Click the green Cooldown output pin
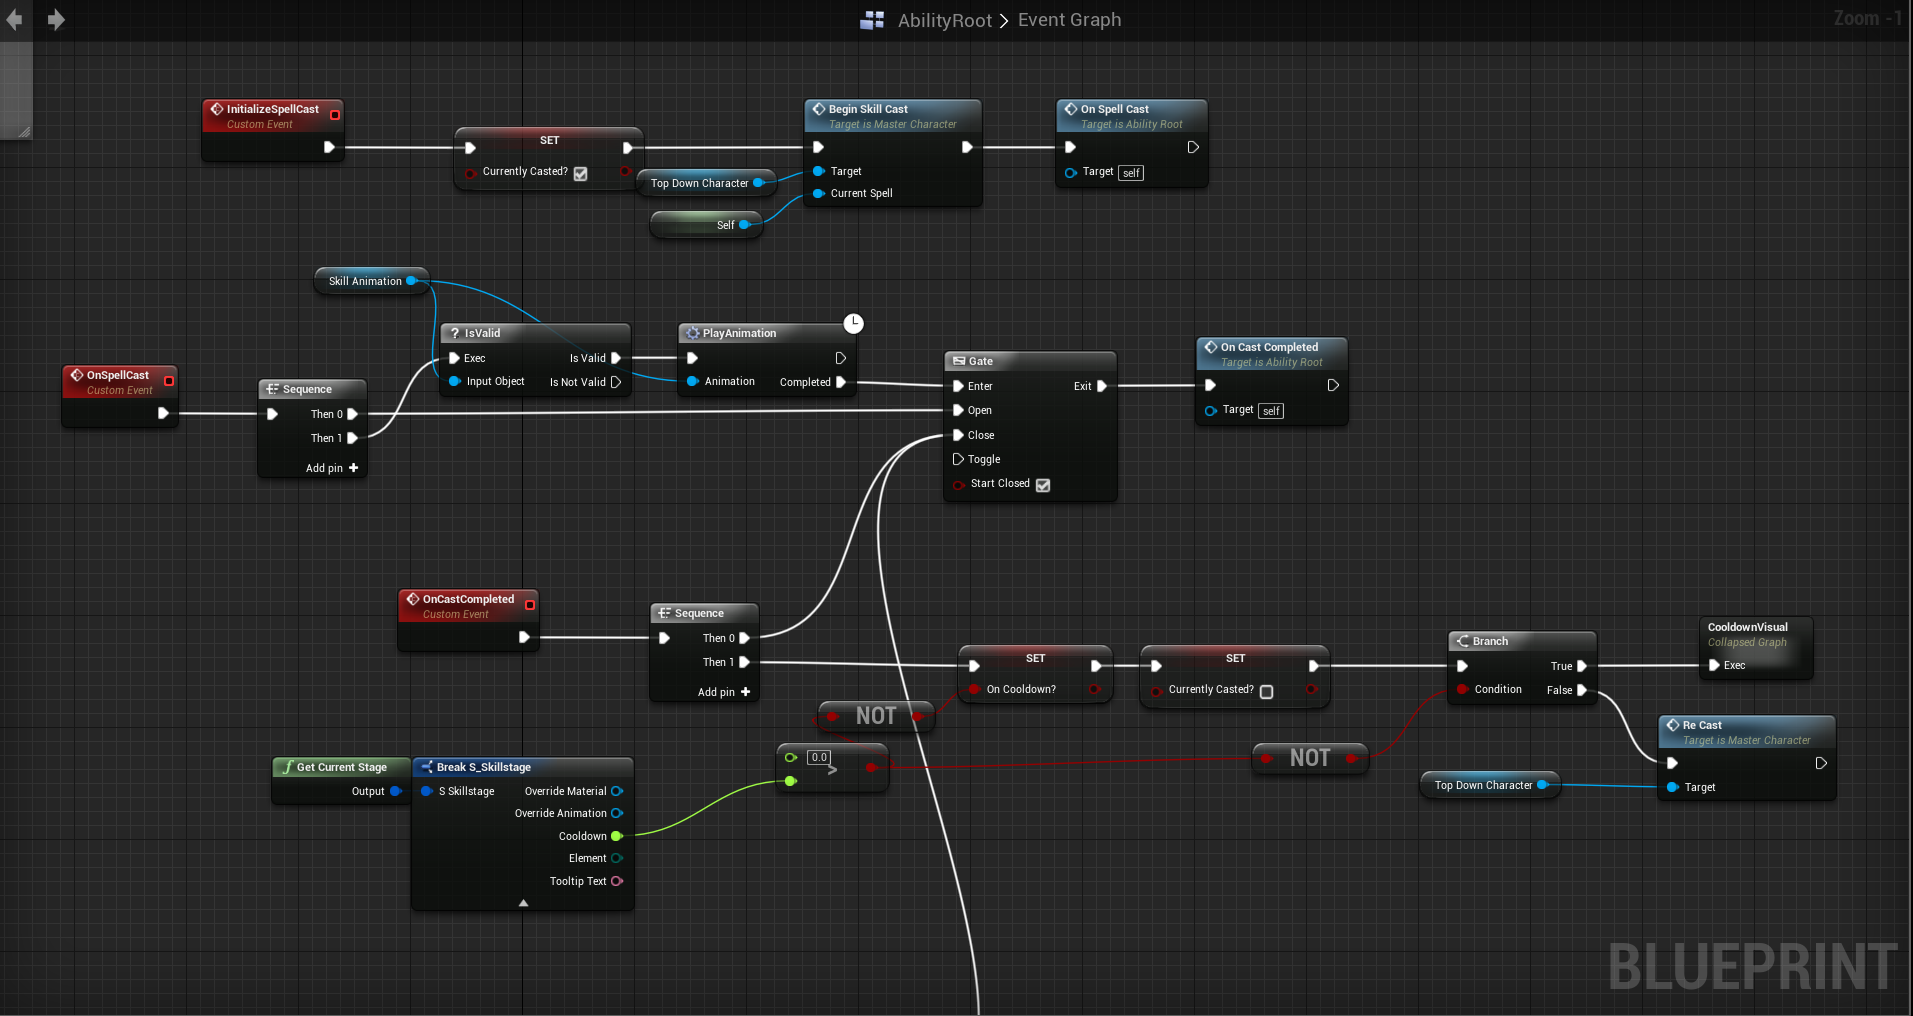The width and height of the screenshot is (1913, 1016). (x=616, y=836)
